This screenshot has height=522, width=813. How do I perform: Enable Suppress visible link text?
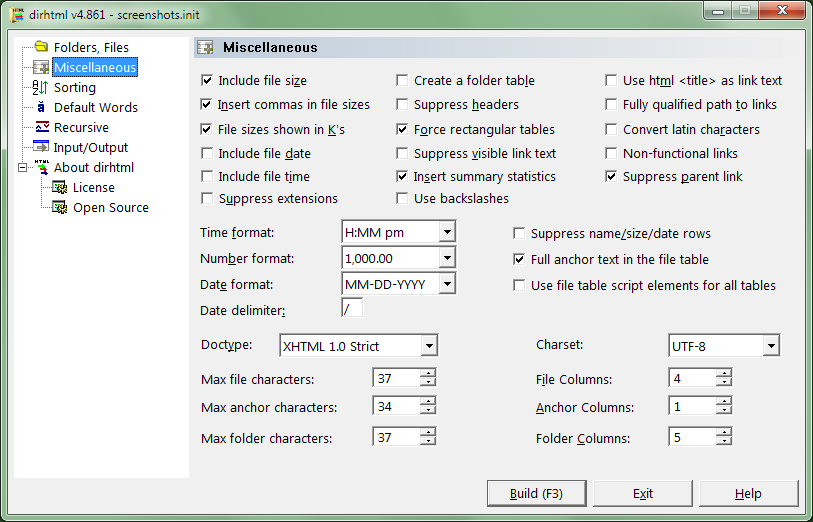coord(402,153)
